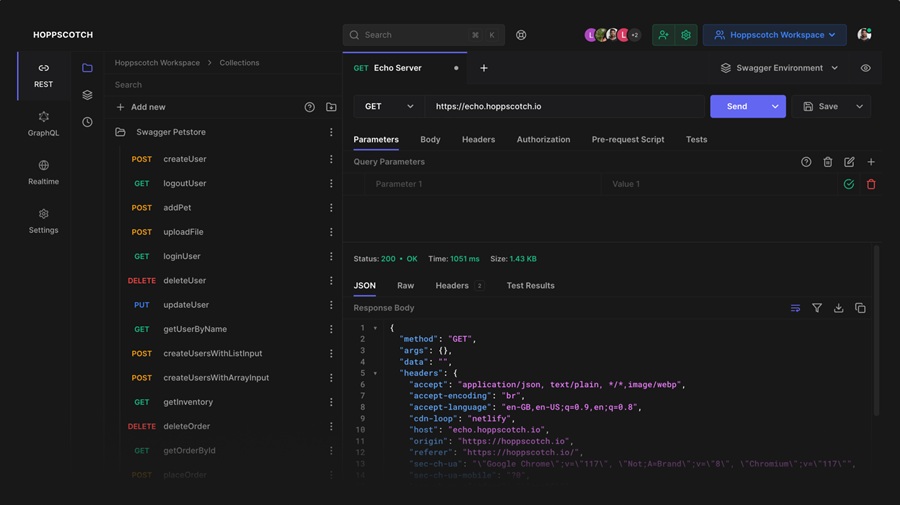Import a collection via folder-arrow icon
Viewport: 900px width, 505px height.
(331, 107)
